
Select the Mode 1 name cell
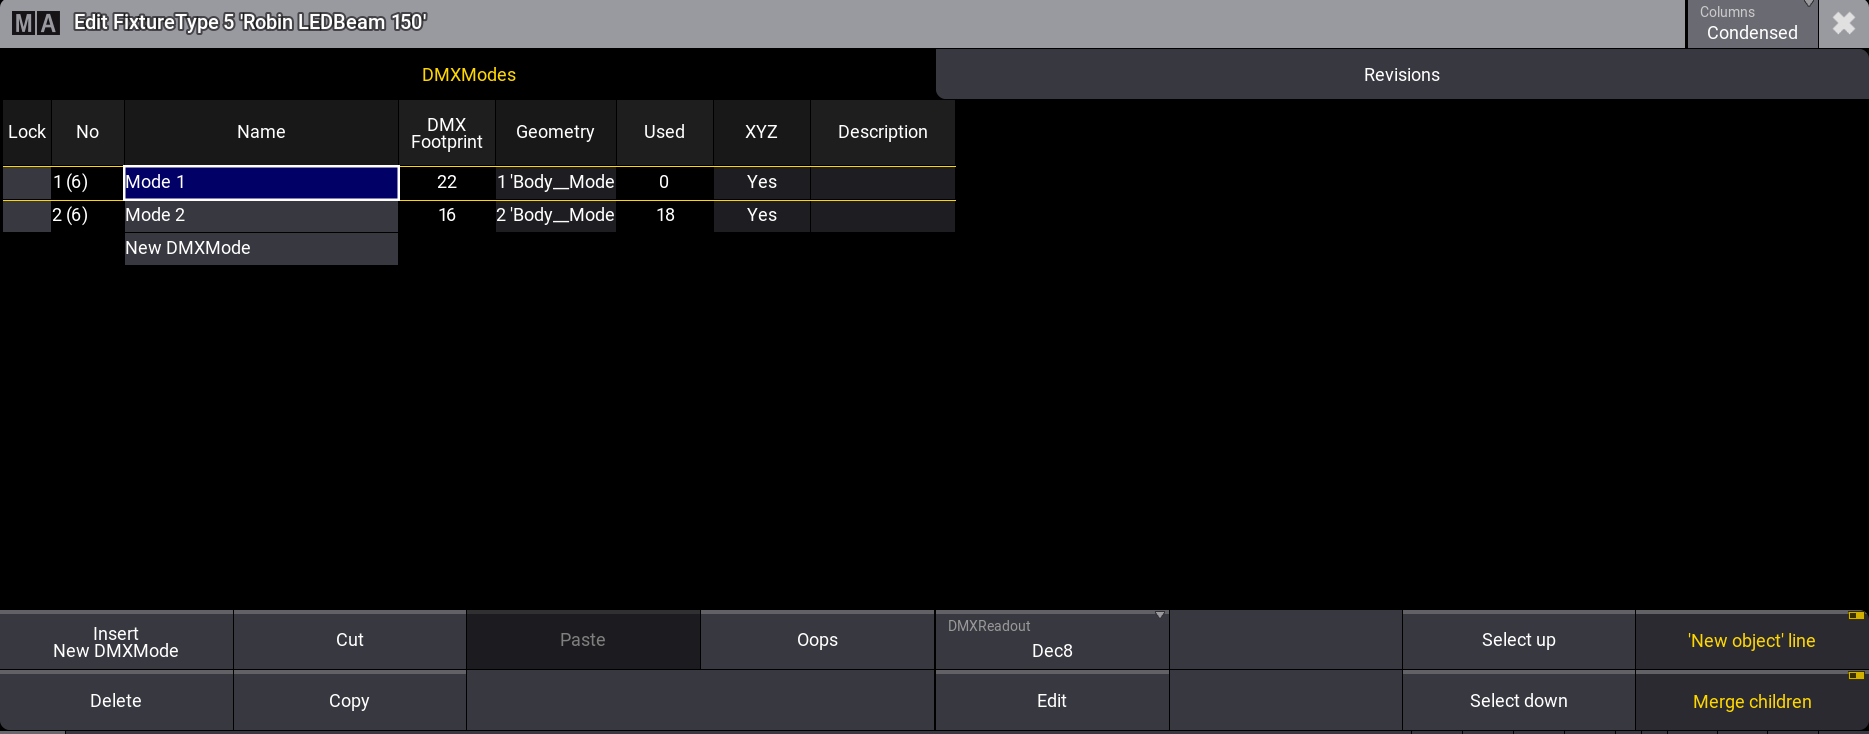tap(261, 182)
